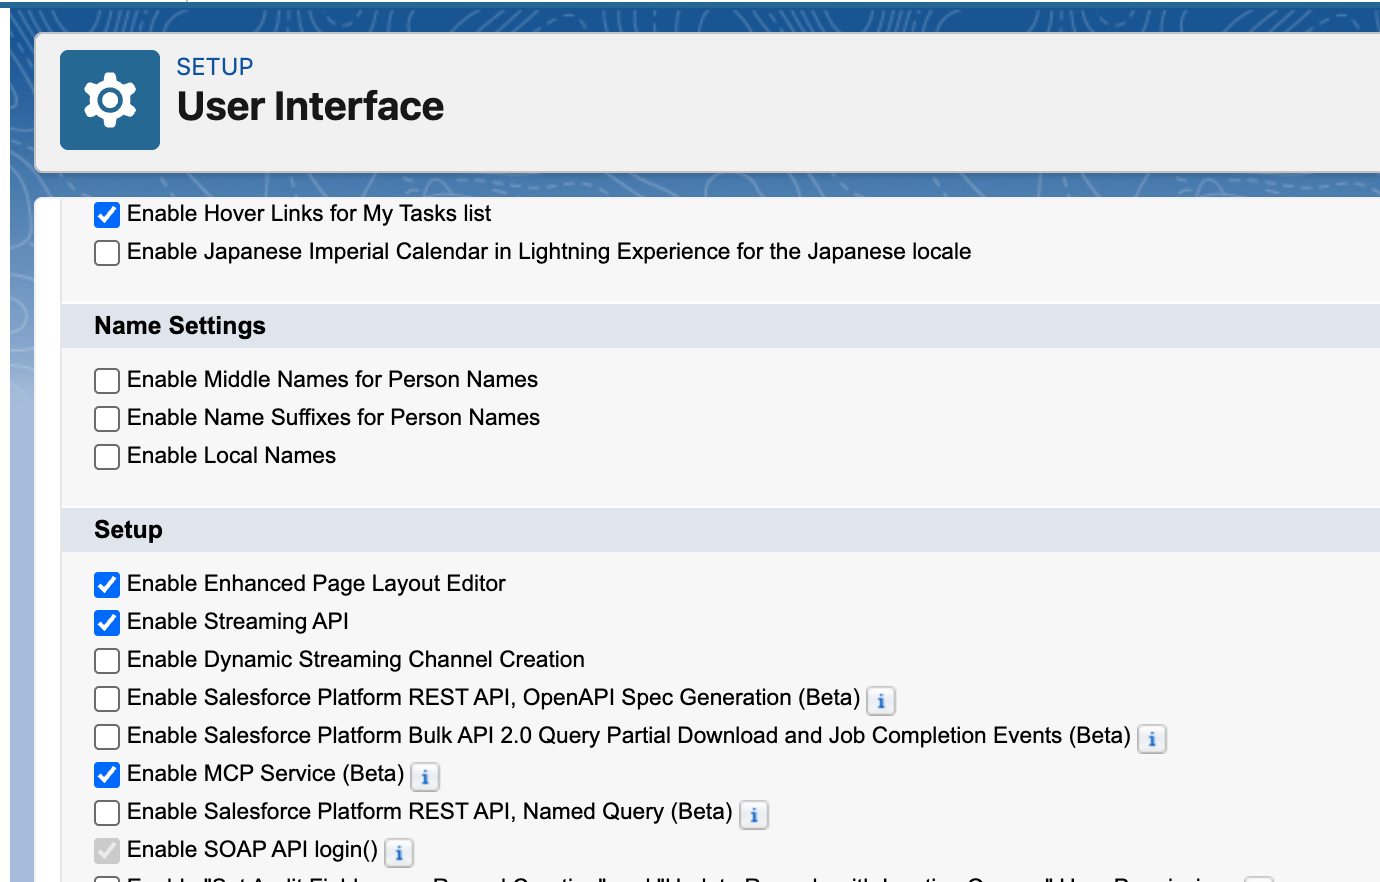
Task: Check REST API OpenAPI Spec Generation beta
Action: click(106, 698)
